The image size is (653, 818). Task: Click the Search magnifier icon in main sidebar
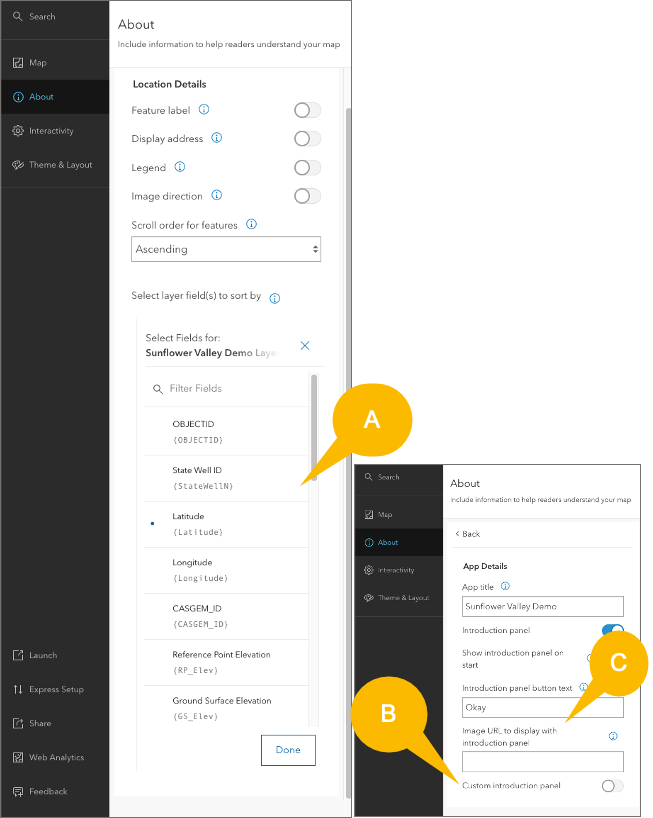click(18, 17)
